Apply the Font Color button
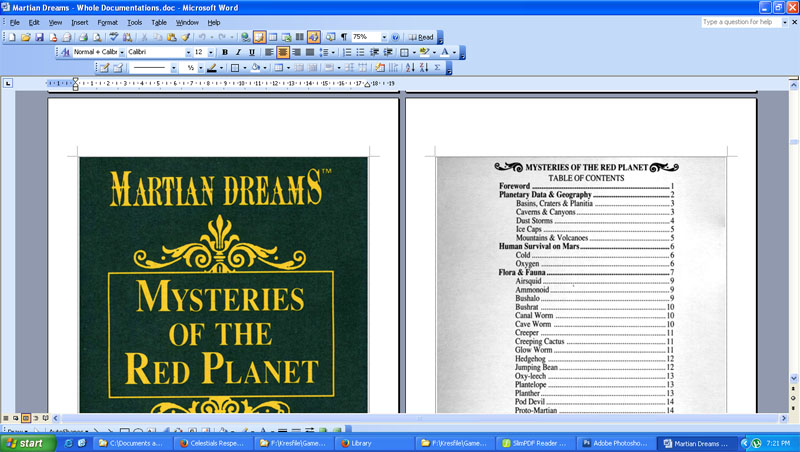 coord(445,52)
